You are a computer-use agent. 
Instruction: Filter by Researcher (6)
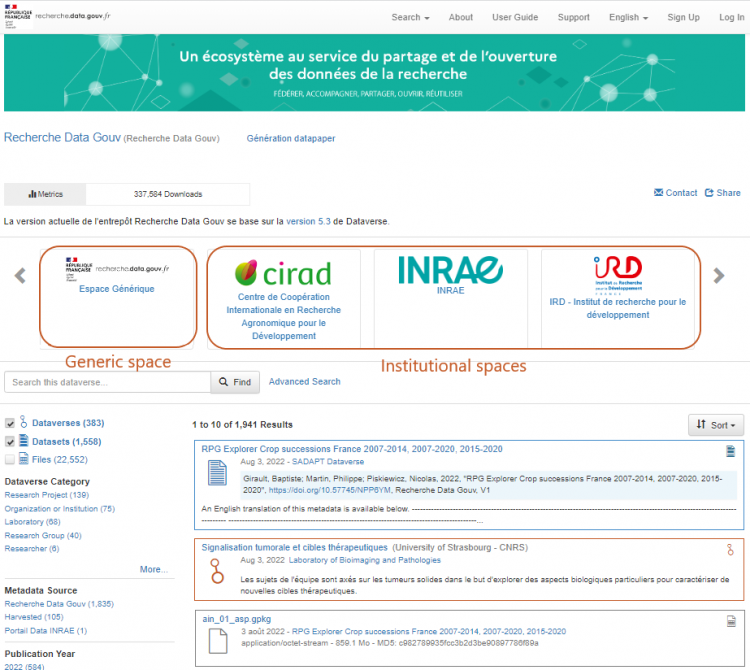pos(32,549)
